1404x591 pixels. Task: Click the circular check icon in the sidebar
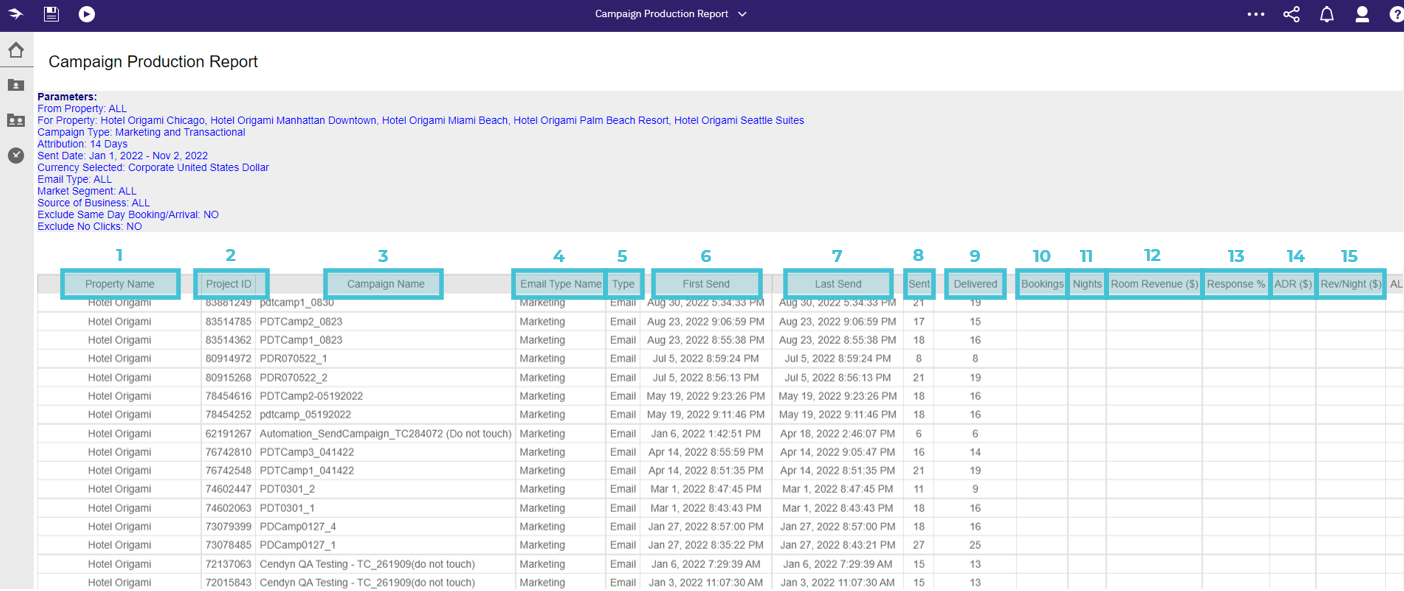coord(16,155)
